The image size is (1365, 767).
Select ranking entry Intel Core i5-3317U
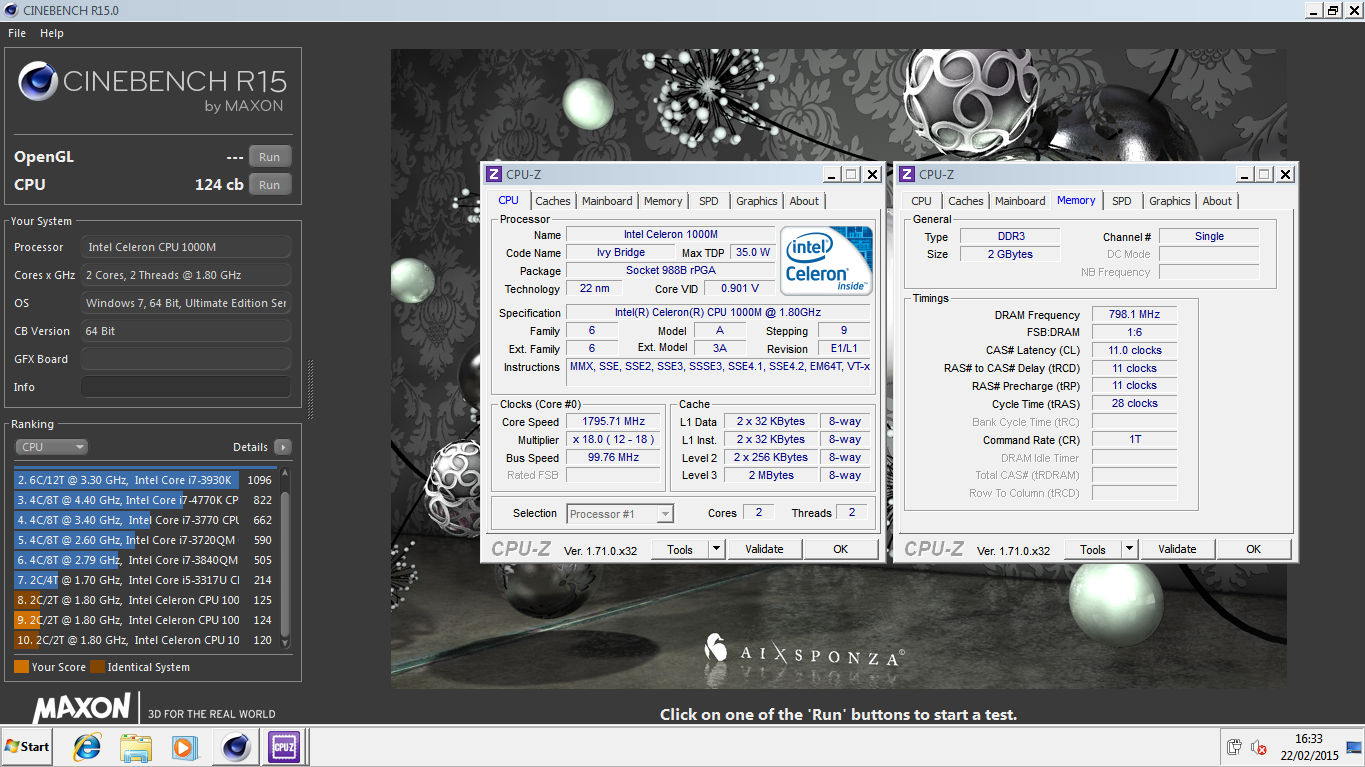point(144,580)
